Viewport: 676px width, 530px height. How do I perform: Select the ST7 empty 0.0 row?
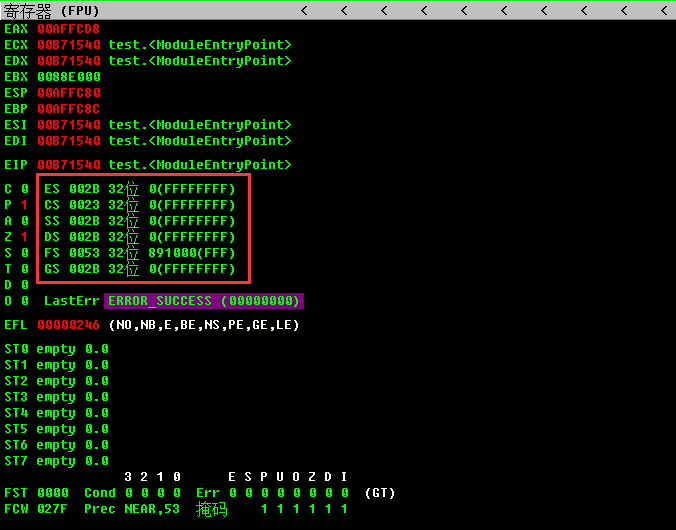pyautogui.click(x=56, y=461)
